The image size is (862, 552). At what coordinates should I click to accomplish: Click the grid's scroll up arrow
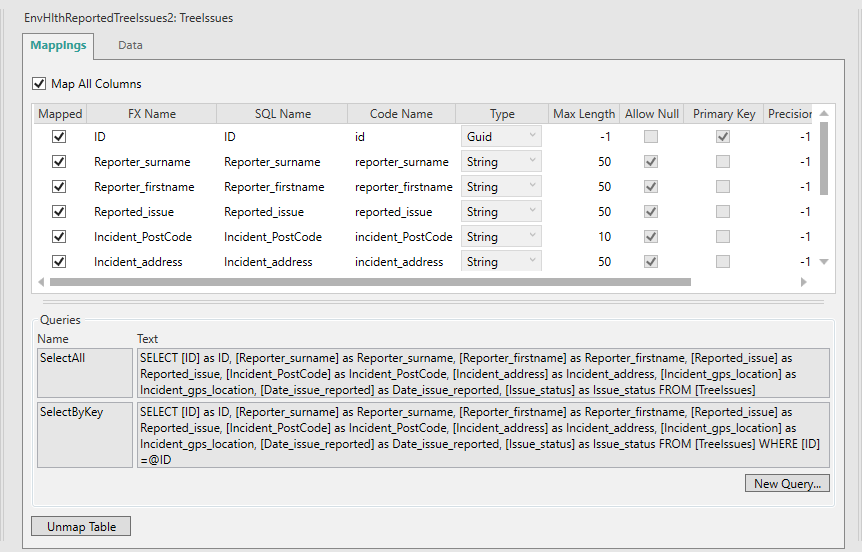point(824,113)
